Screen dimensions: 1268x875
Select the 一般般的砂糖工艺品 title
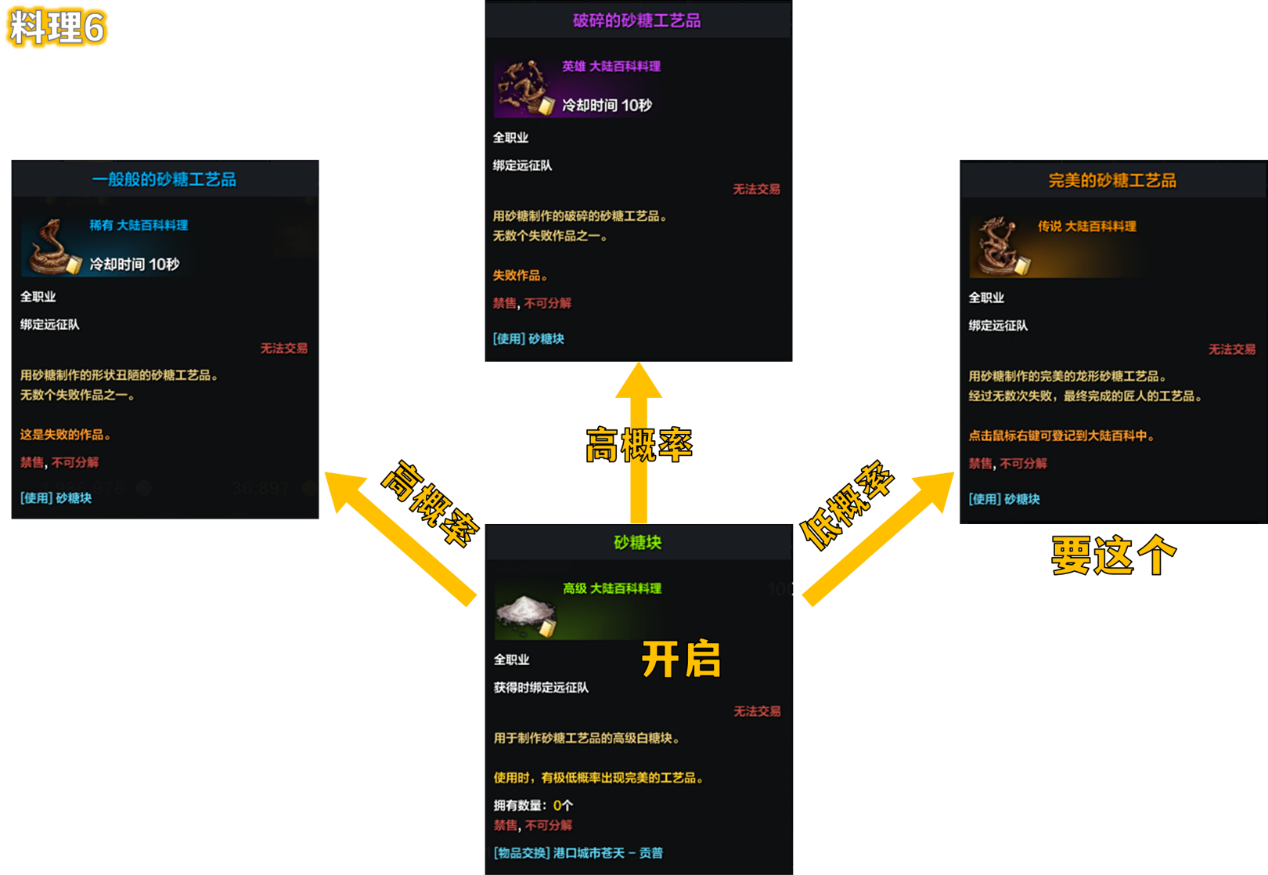tap(164, 180)
